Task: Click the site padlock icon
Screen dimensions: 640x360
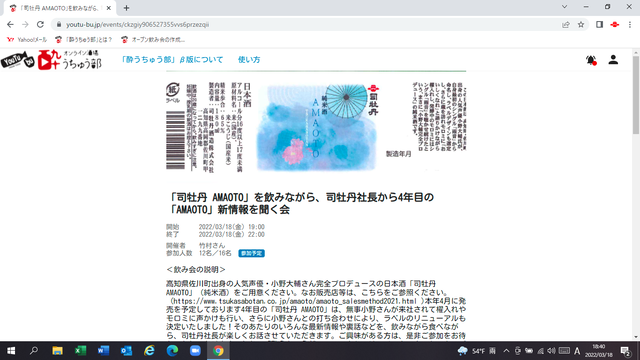Action: pyautogui.click(x=59, y=24)
